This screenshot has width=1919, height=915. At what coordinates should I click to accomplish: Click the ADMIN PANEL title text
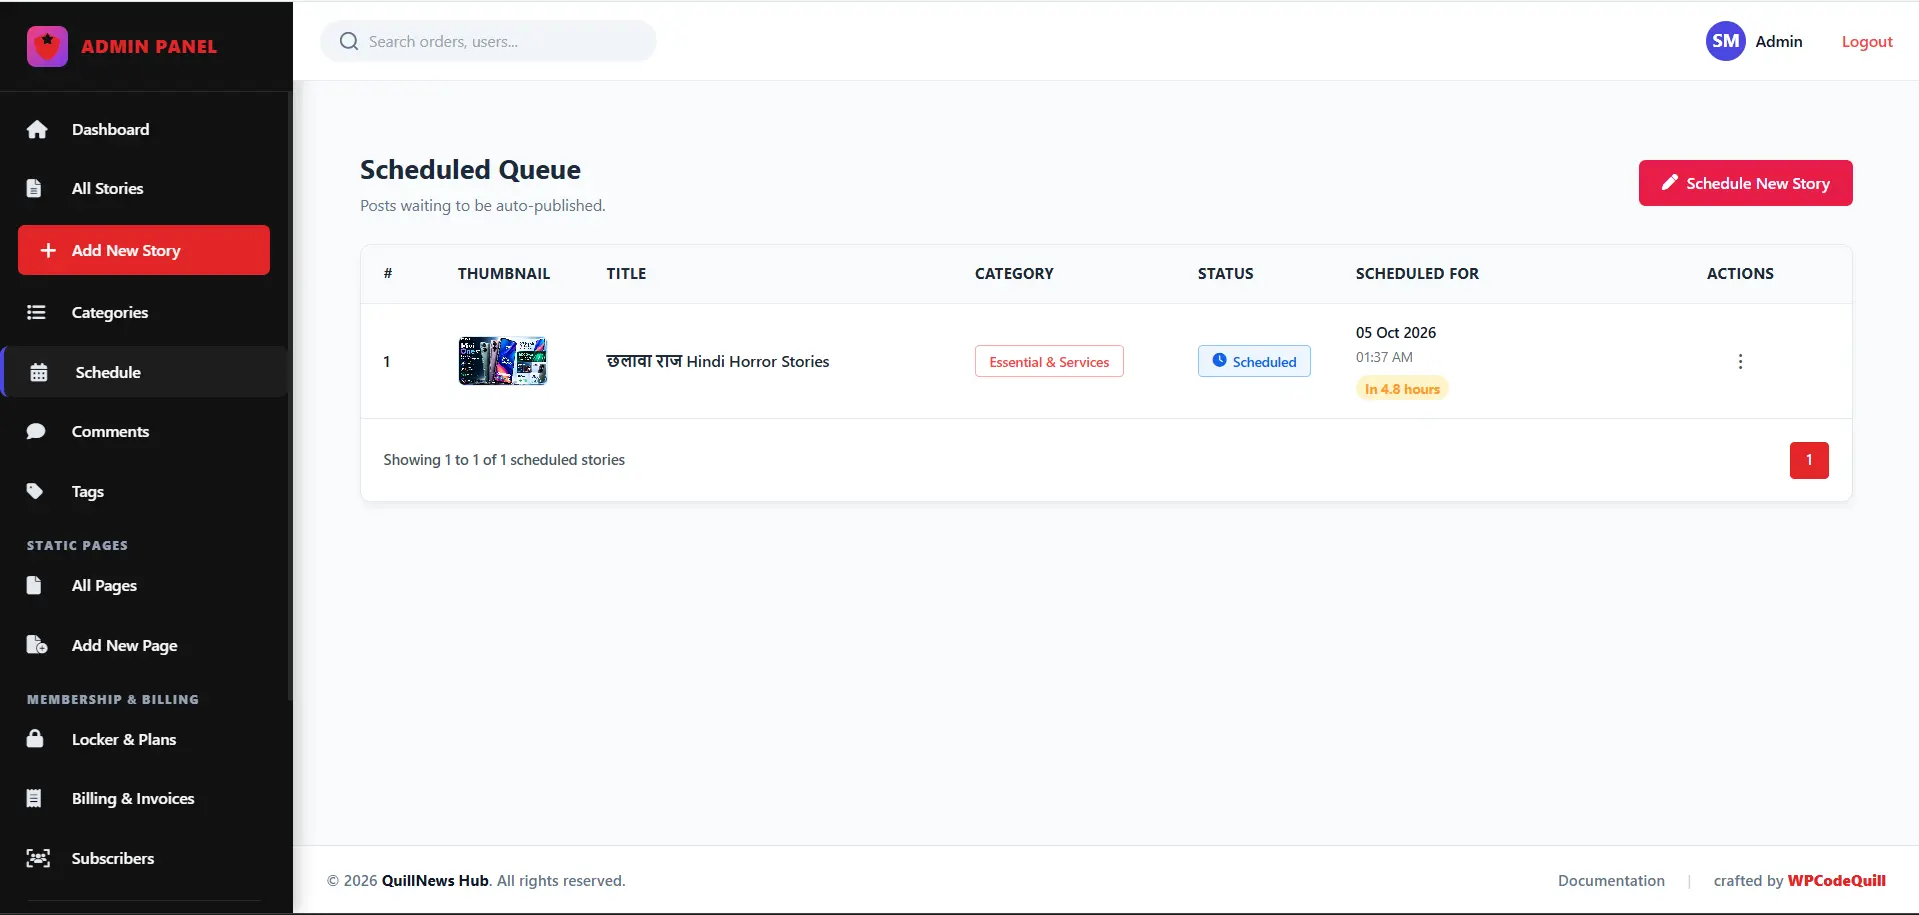(149, 46)
